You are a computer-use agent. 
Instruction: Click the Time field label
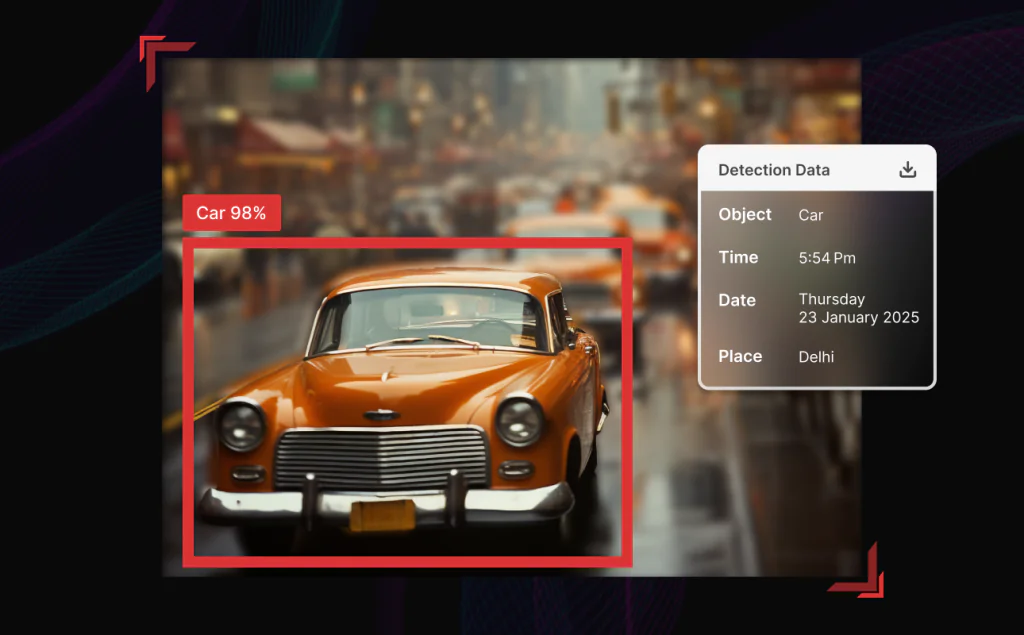[x=738, y=257]
